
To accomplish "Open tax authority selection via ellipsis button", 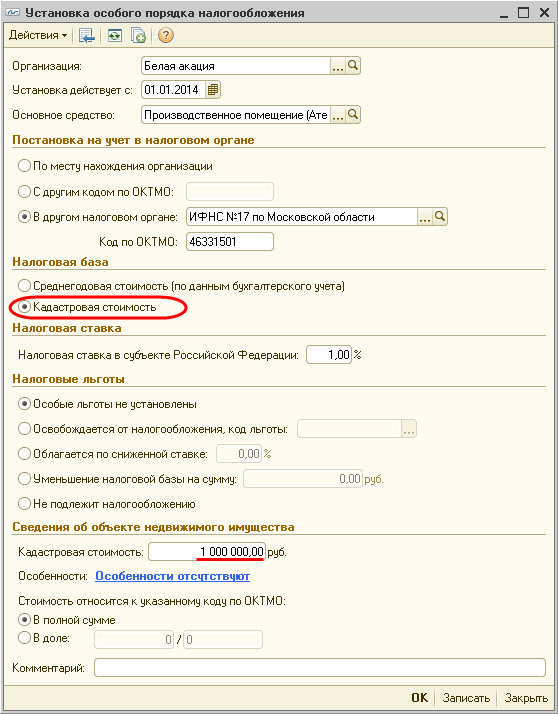I will [x=425, y=217].
